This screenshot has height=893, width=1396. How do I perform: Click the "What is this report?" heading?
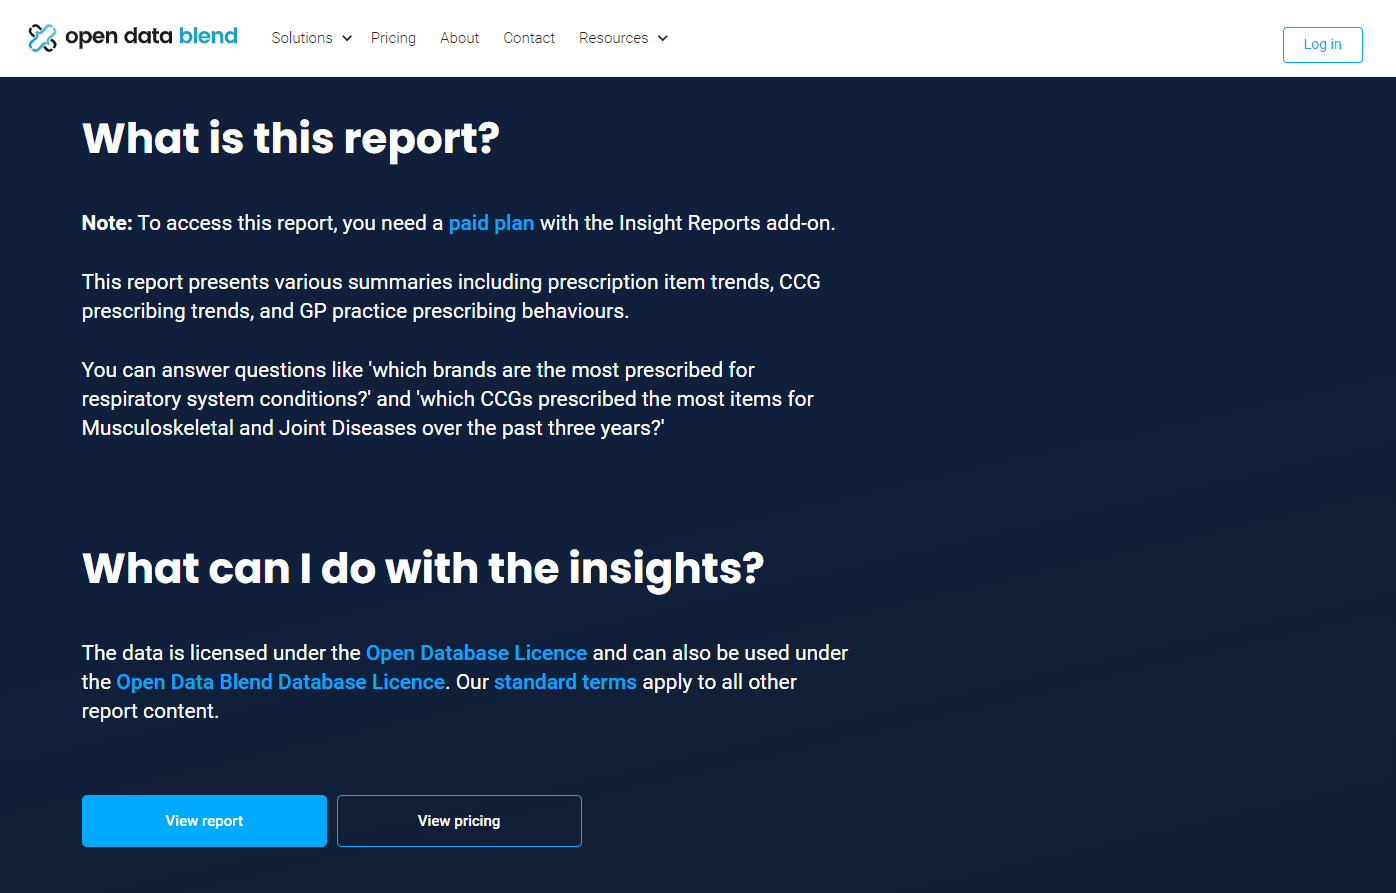[290, 138]
